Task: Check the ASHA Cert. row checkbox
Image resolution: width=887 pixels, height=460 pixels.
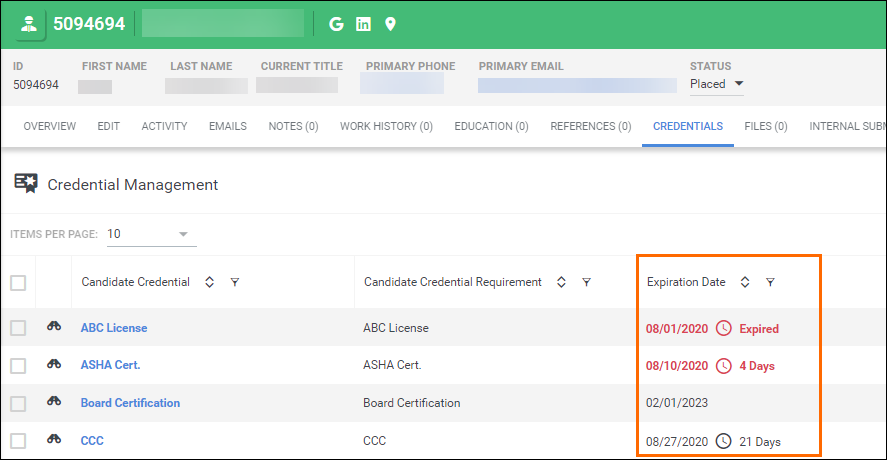Action: (x=18, y=366)
